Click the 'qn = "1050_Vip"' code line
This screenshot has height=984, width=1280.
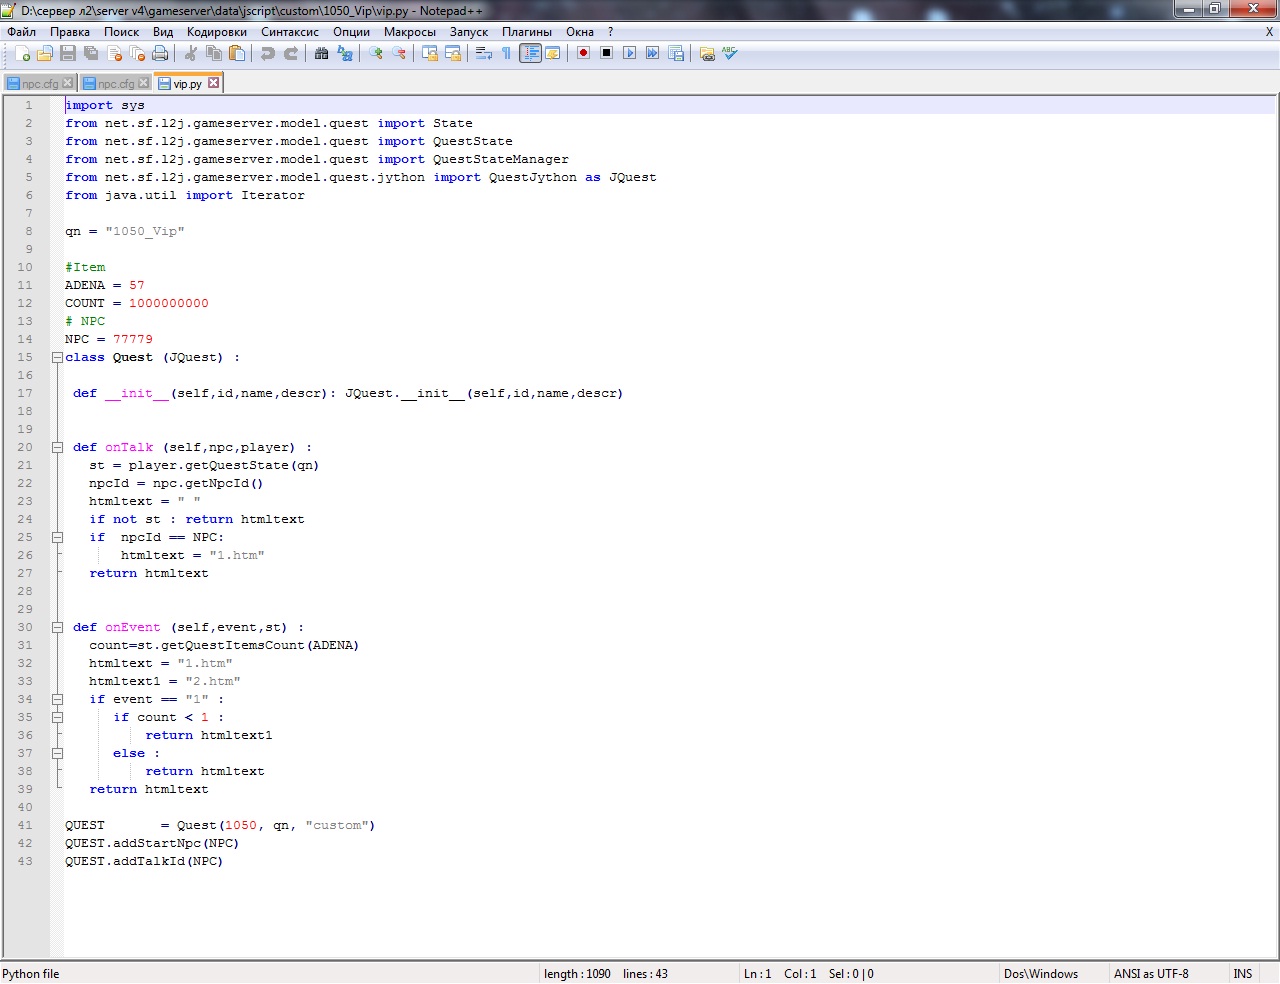click(x=125, y=231)
